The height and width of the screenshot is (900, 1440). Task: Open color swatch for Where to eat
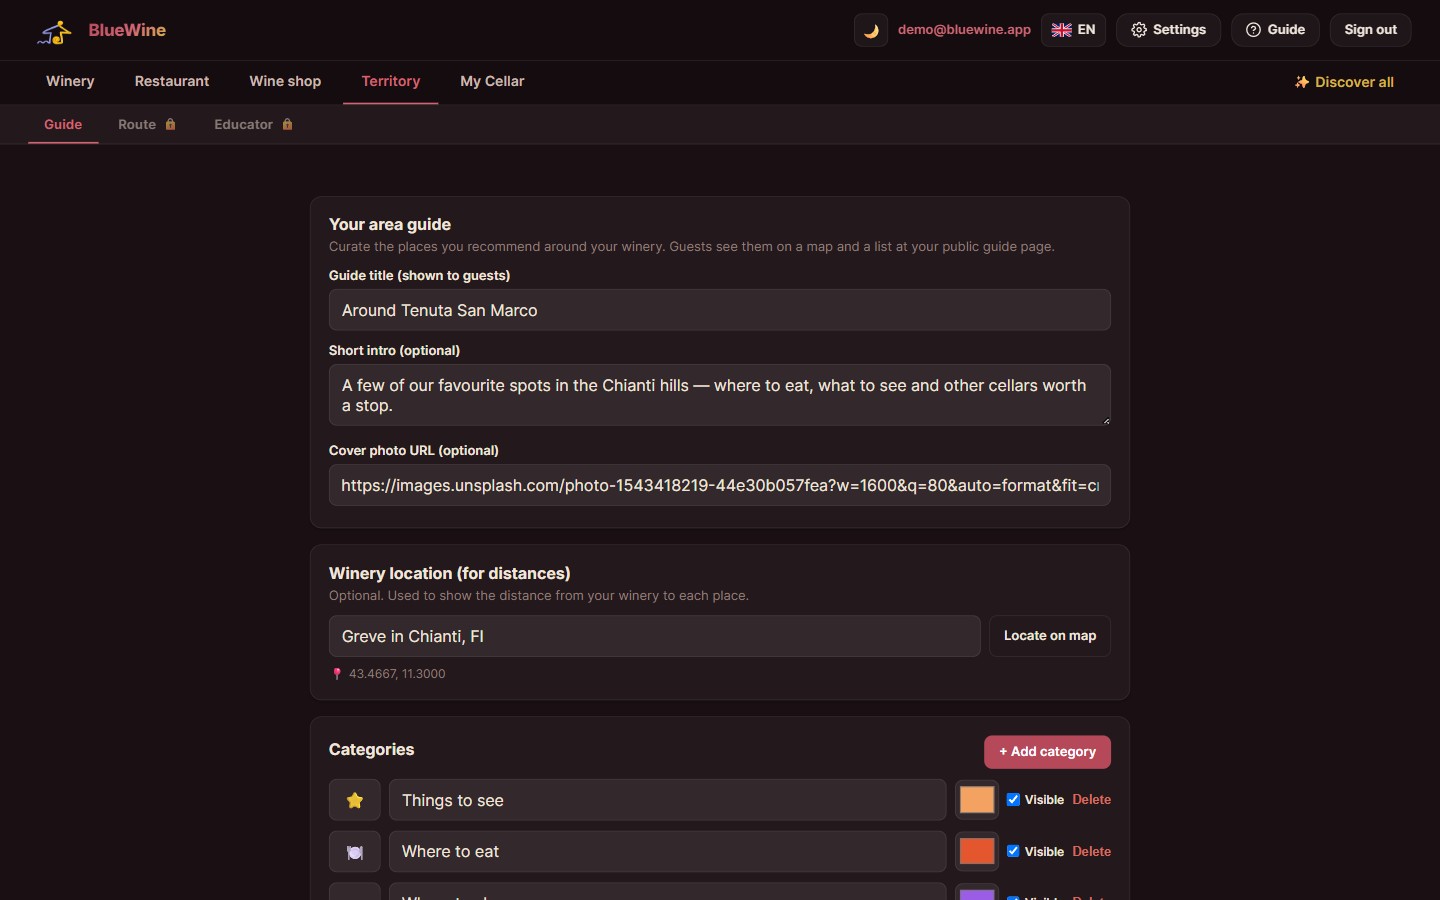tap(977, 852)
